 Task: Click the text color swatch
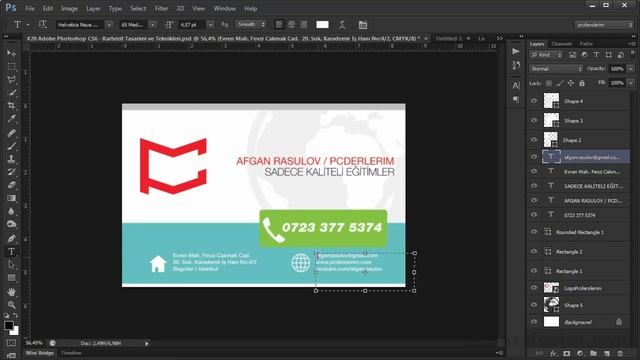322,25
